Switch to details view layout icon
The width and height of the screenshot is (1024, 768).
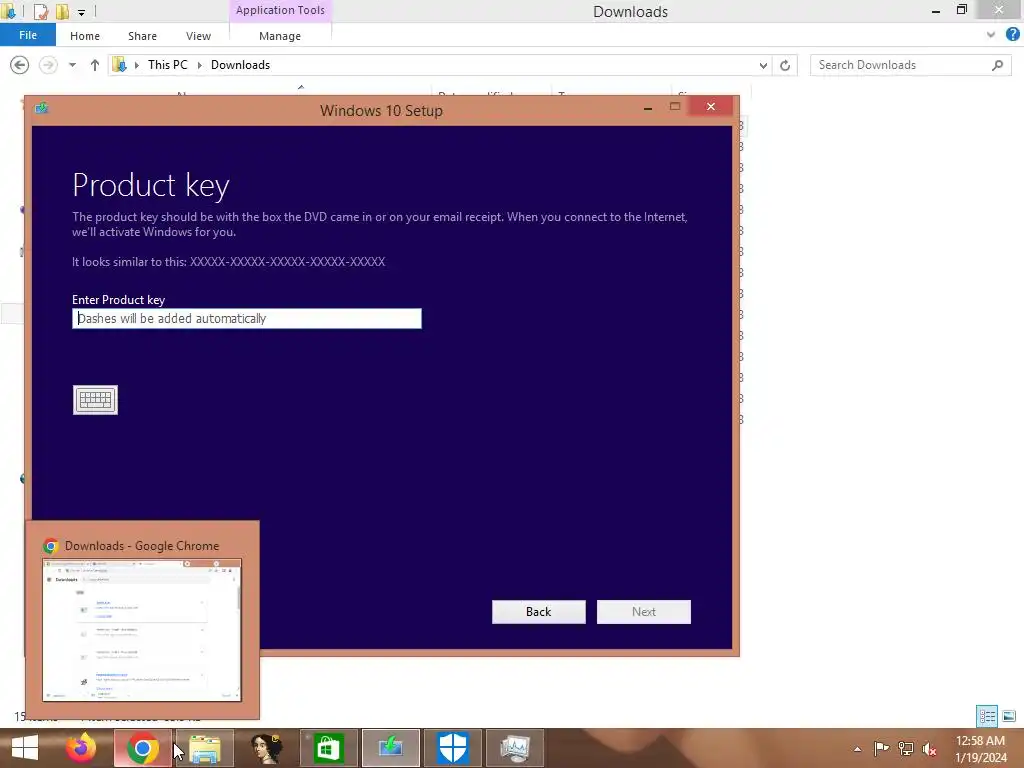(987, 716)
